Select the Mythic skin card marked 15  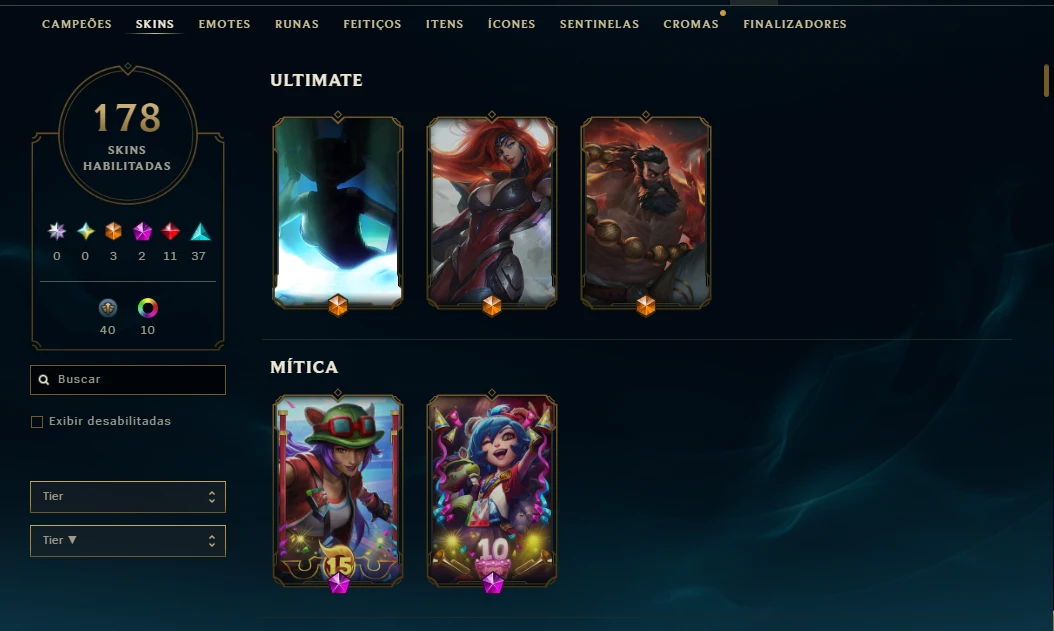tap(338, 491)
